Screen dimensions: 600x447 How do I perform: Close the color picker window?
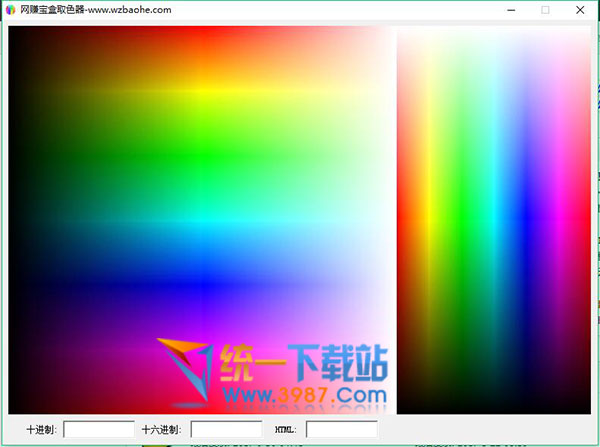click(580, 10)
